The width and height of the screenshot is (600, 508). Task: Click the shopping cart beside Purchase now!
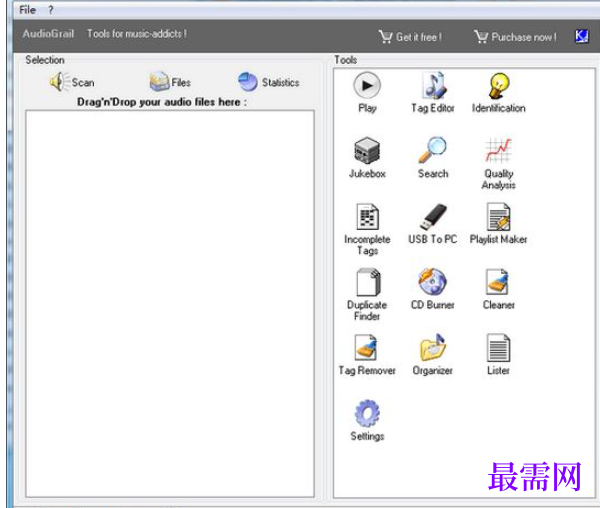481,37
